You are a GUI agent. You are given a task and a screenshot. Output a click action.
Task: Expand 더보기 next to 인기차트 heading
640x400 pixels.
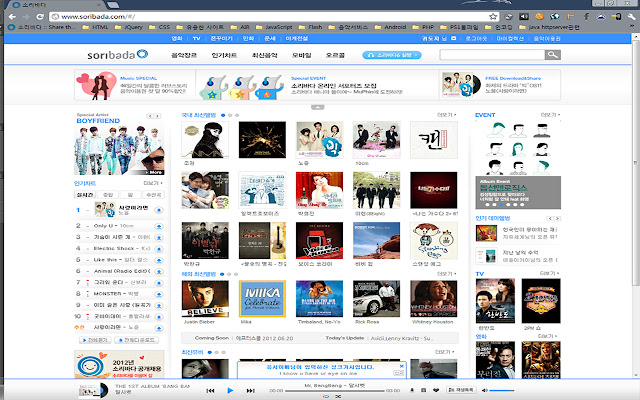153,184
